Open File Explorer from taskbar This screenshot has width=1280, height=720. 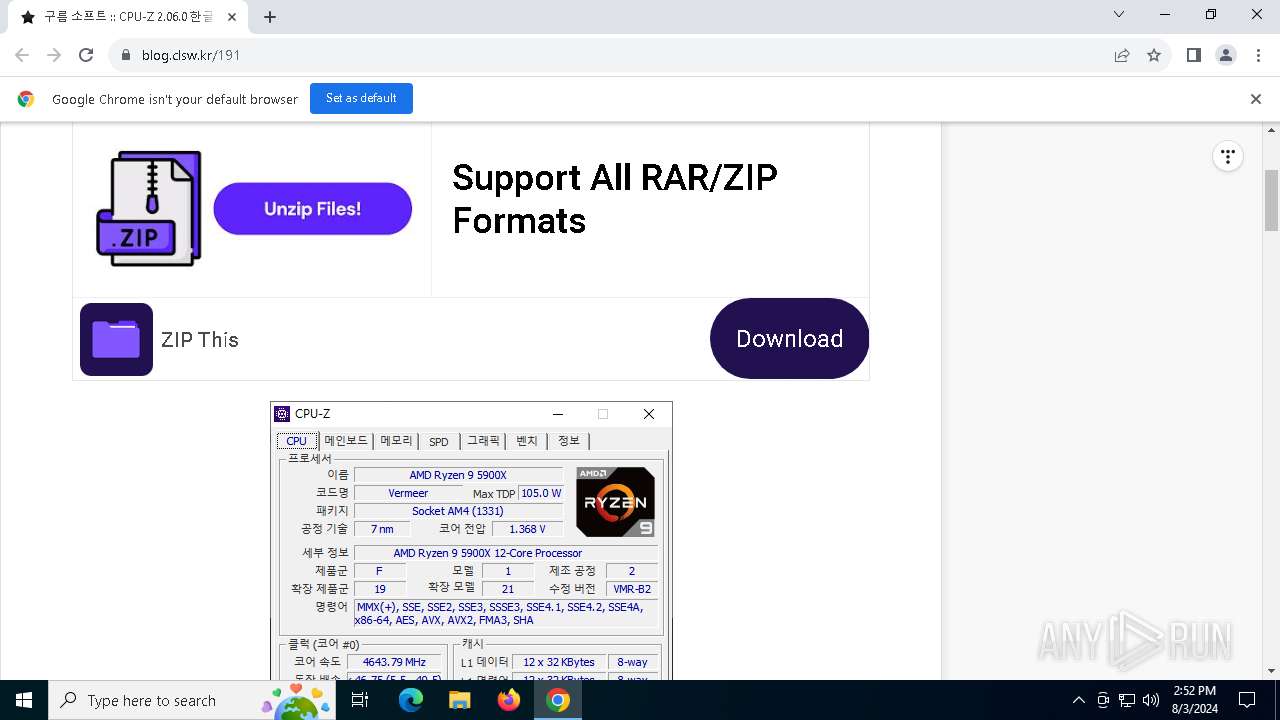[x=460, y=700]
